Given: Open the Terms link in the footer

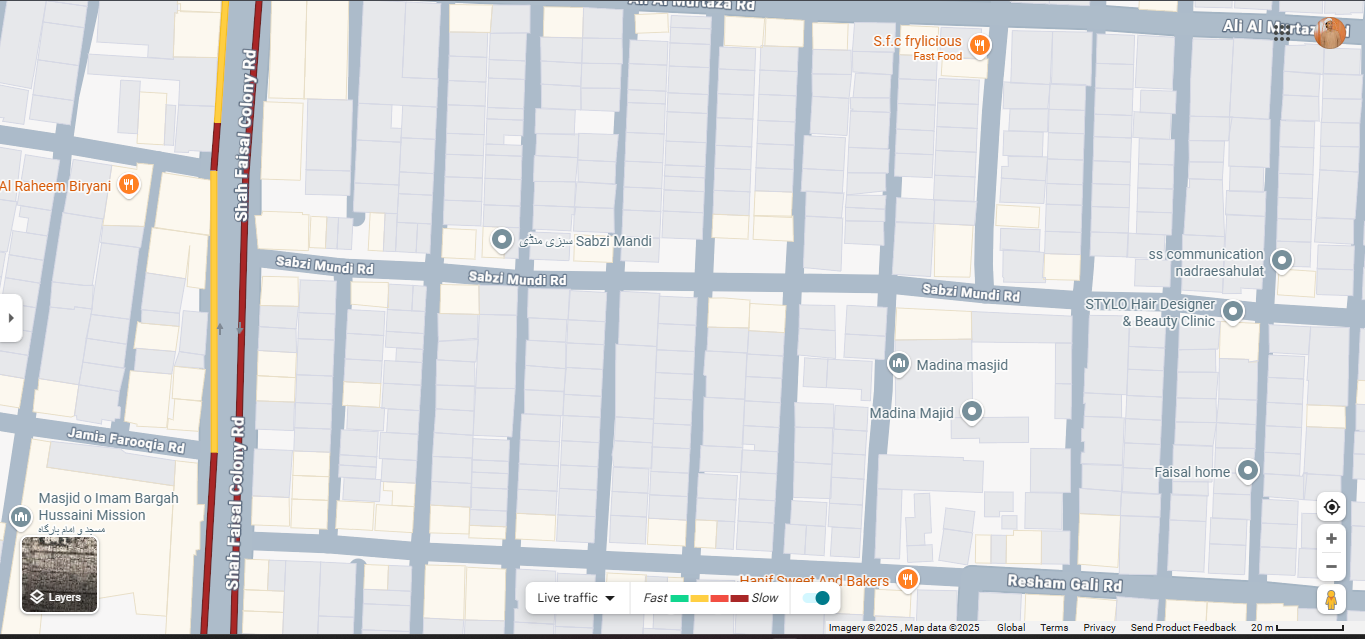Looking at the screenshot, I should [x=1054, y=628].
